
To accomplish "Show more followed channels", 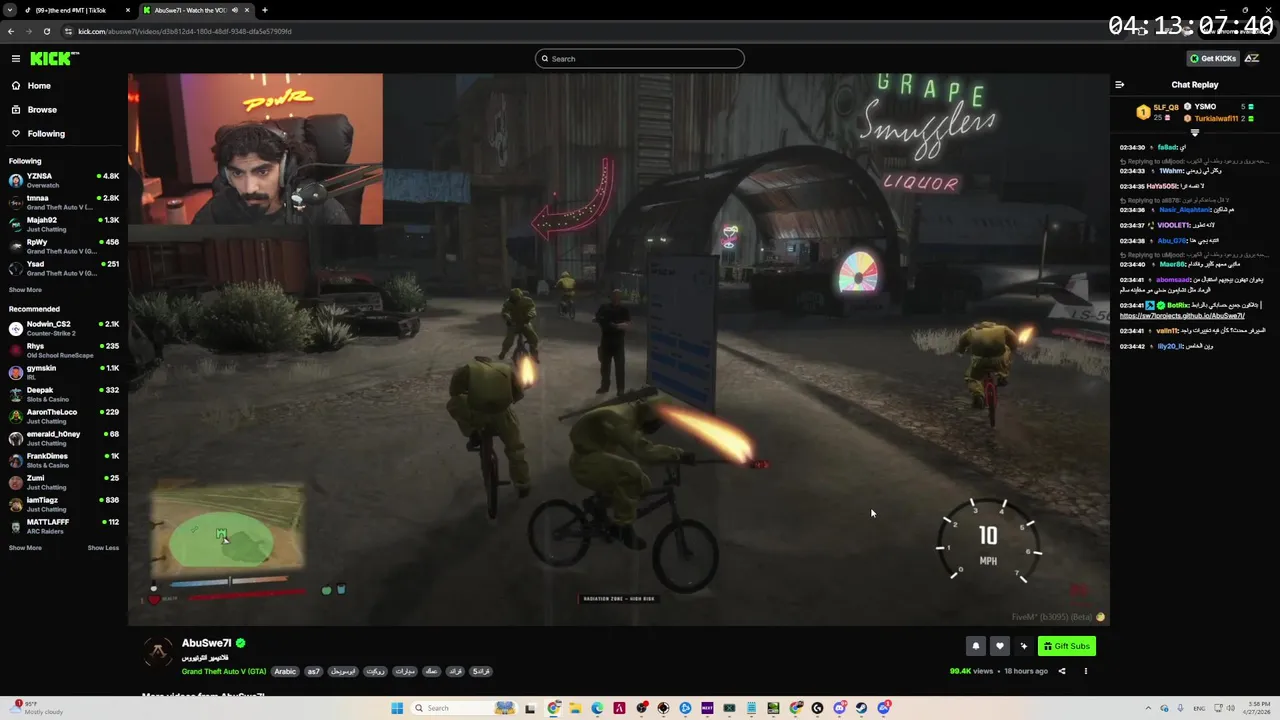I will [x=25, y=290].
